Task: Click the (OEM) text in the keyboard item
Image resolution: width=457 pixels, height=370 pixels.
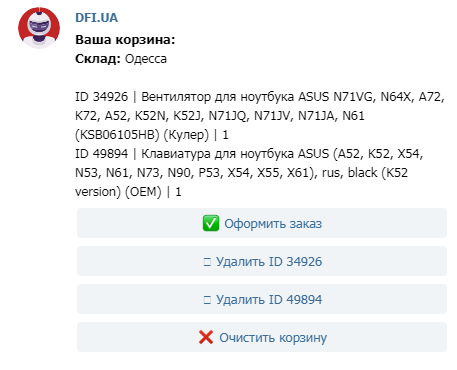Action: [143, 192]
